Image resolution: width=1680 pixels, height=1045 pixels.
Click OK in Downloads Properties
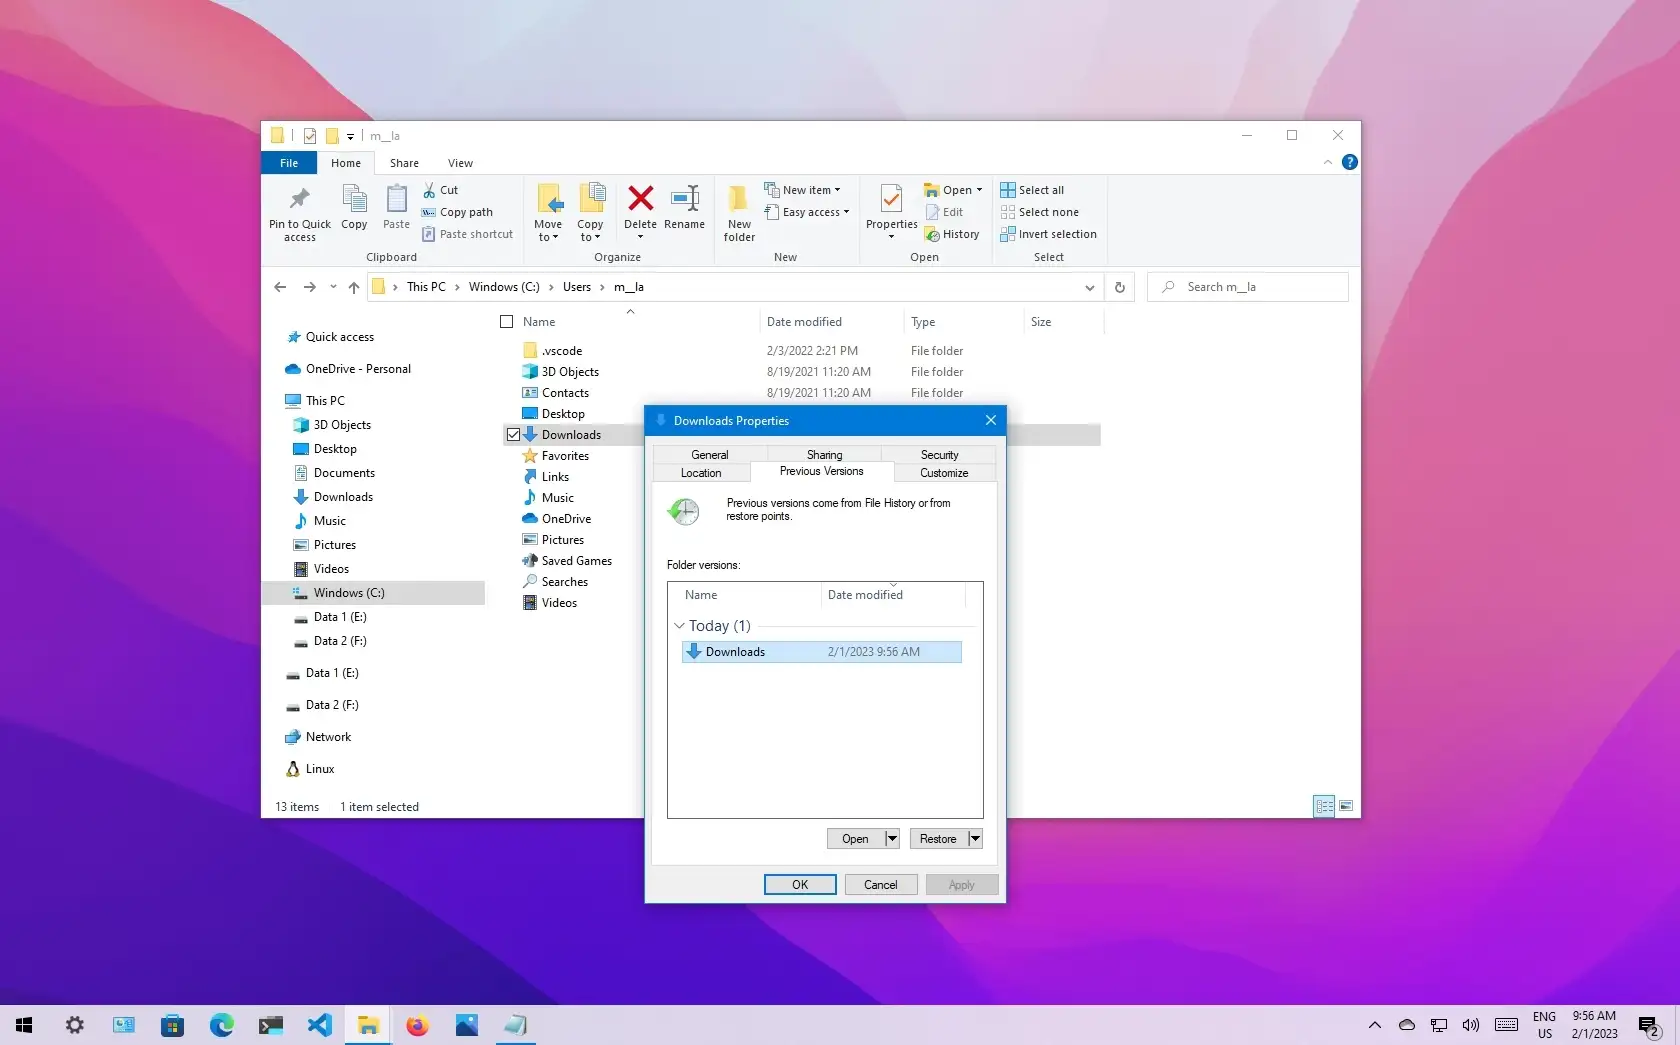[800, 885]
